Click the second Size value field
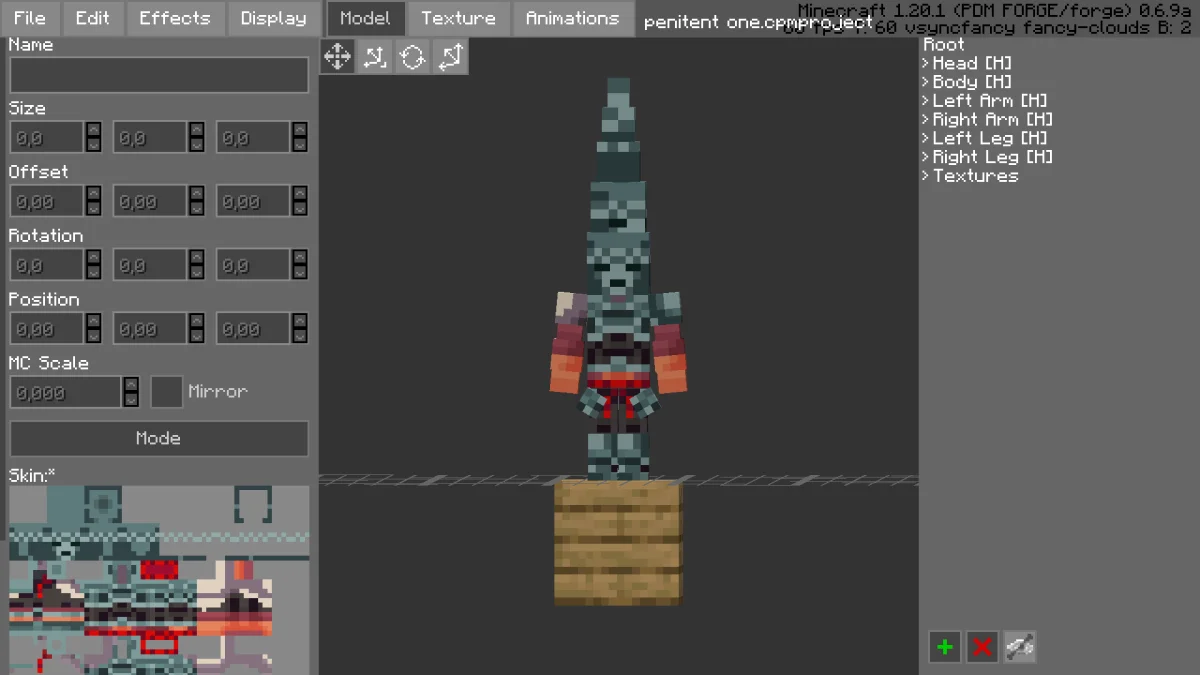Image resolution: width=1200 pixels, height=675 pixels. click(x=150, y=138)
